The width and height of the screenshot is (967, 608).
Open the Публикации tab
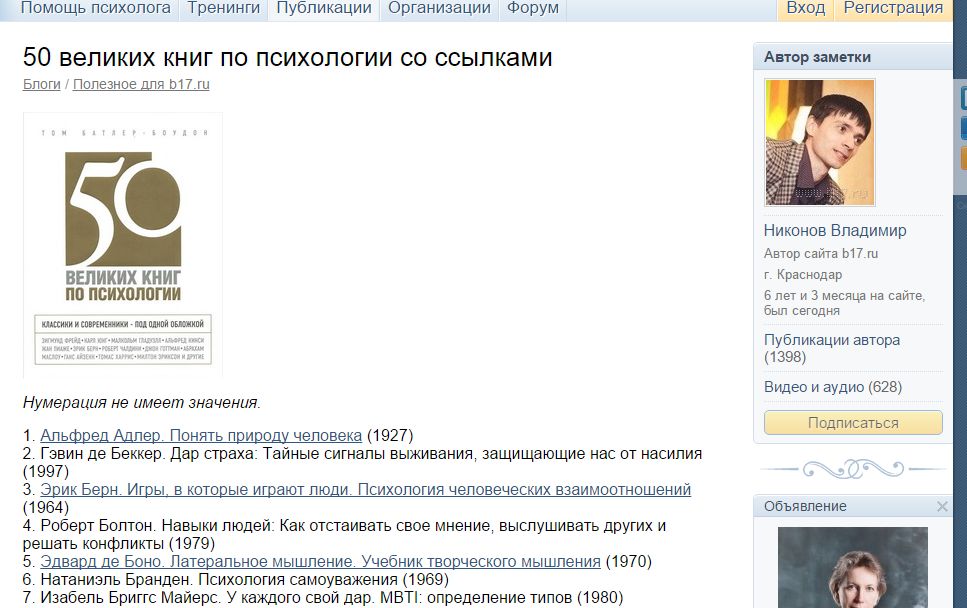(324, 8)
